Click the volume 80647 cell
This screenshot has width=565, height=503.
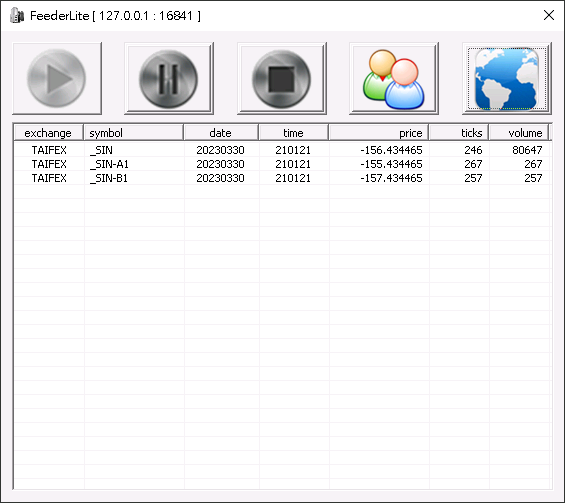(x=527, y=150)
